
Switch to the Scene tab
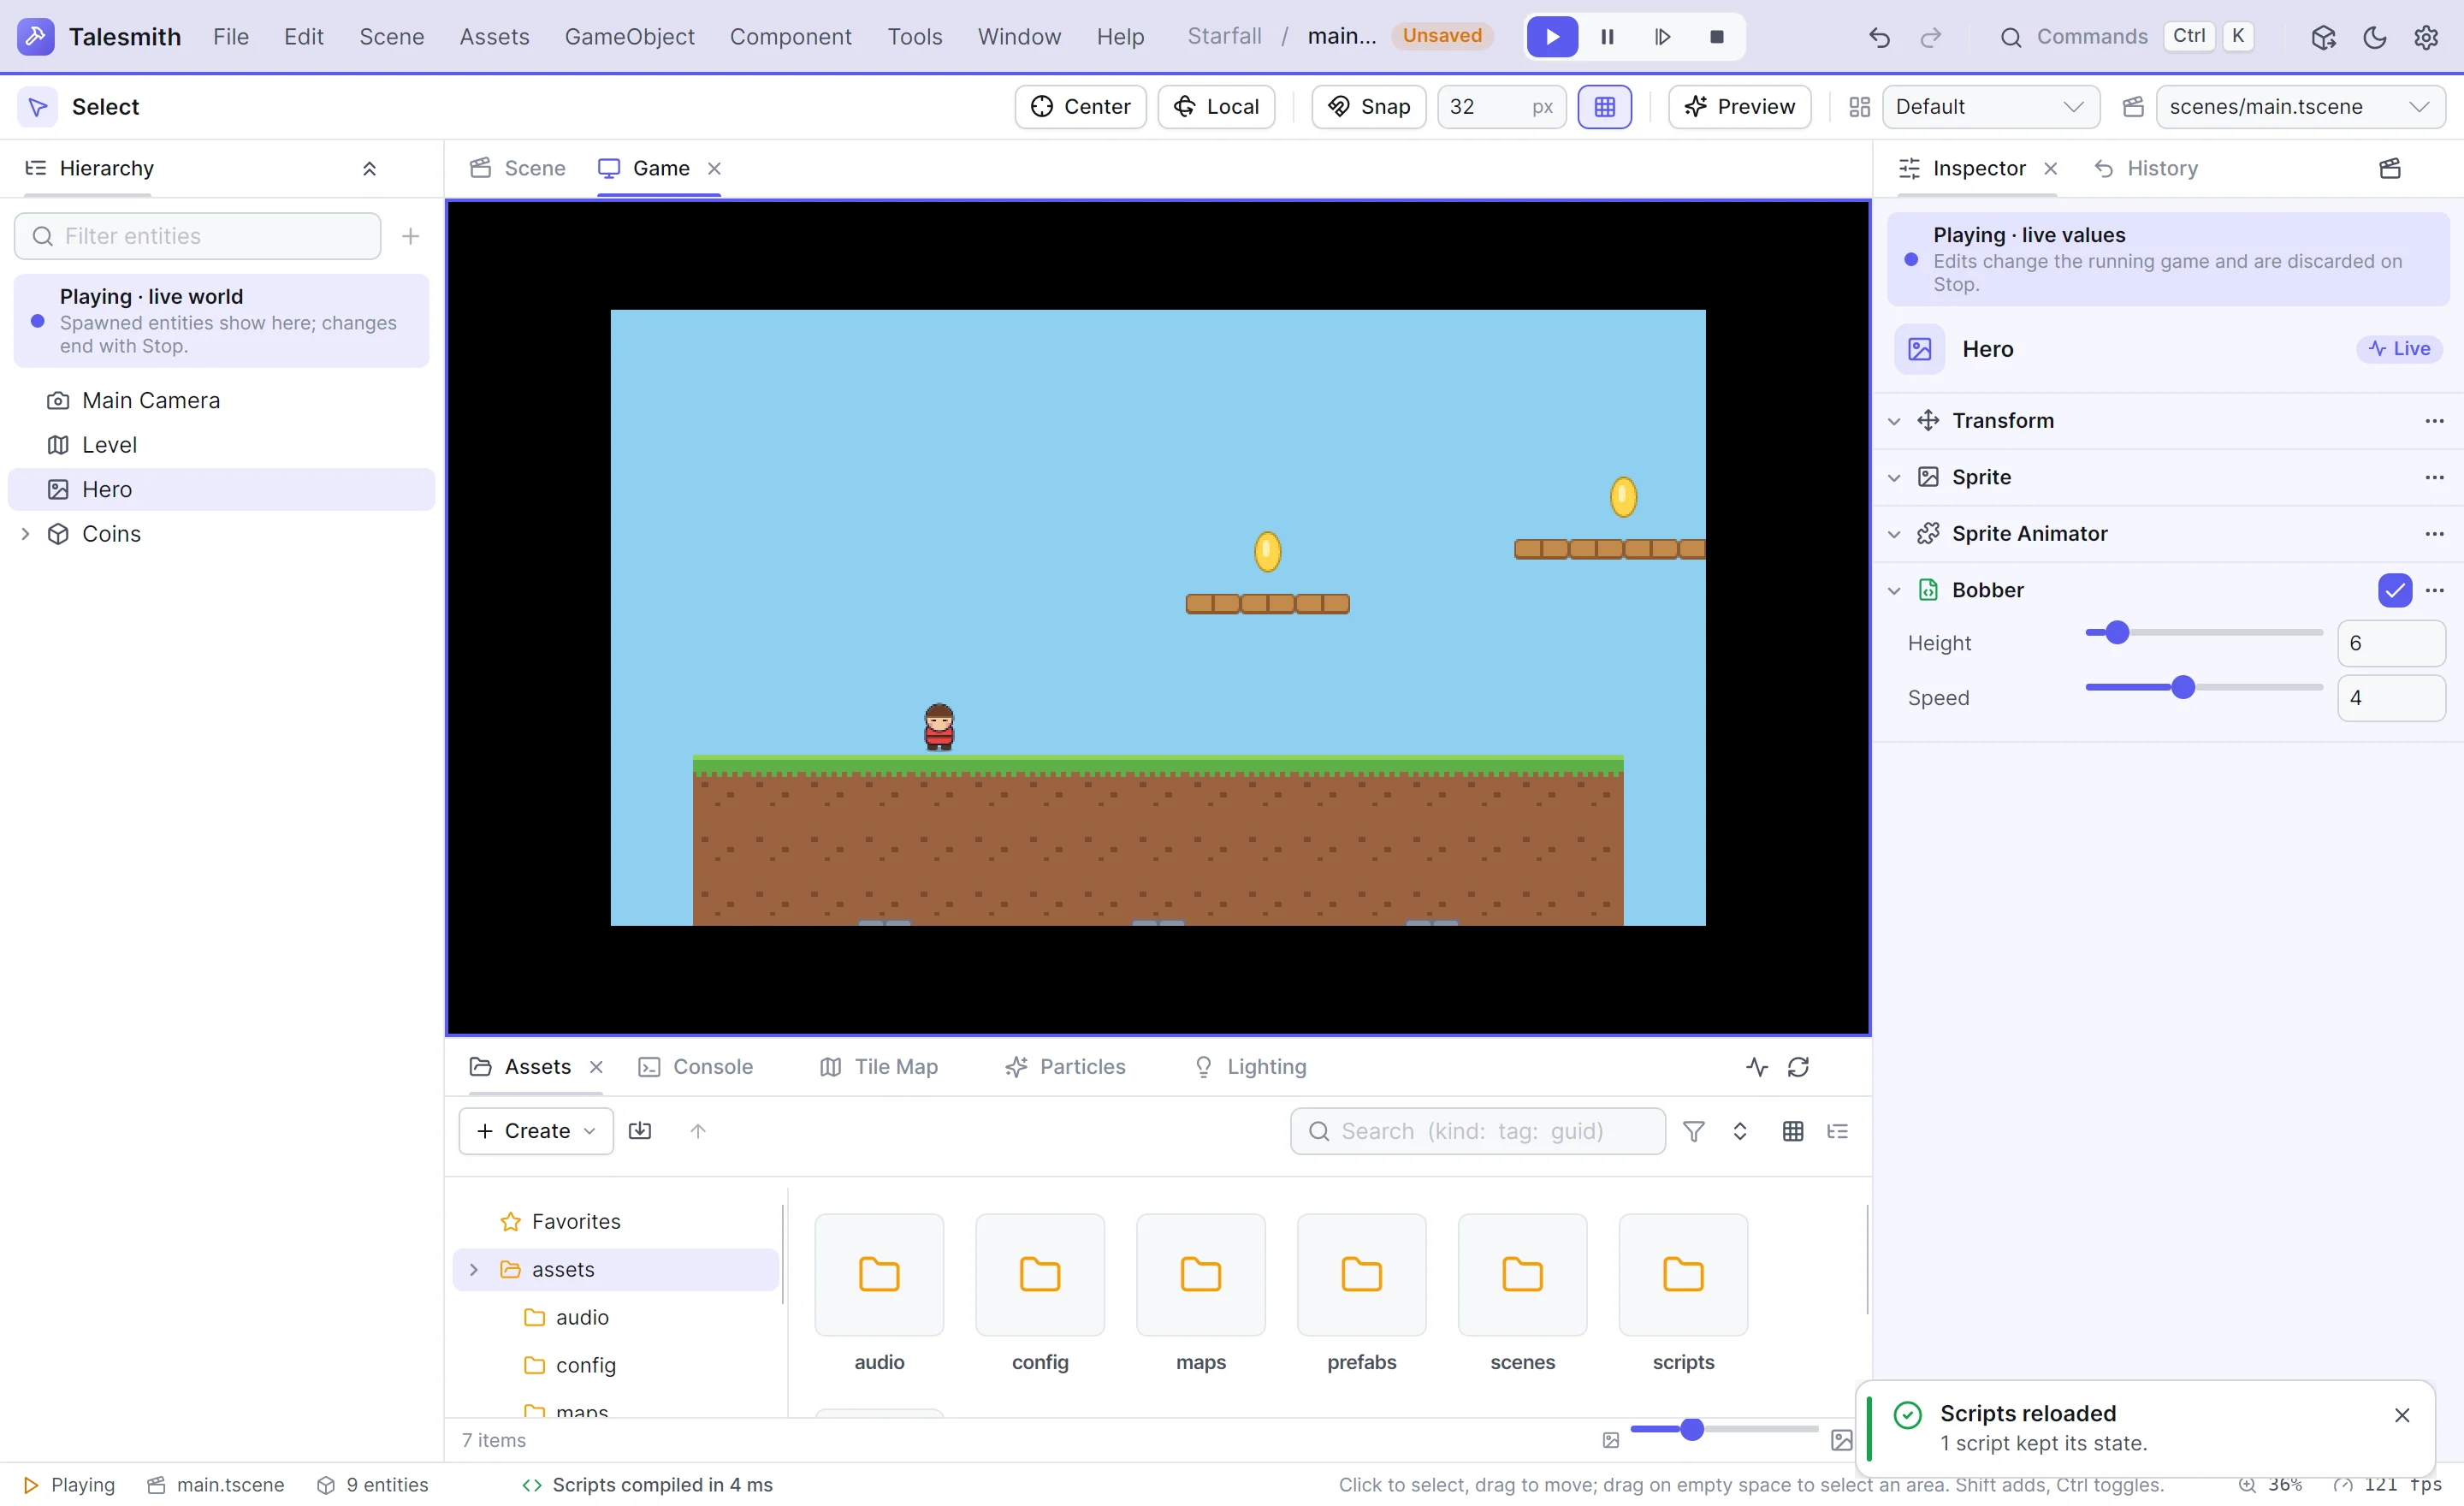(x=518, y=168)
